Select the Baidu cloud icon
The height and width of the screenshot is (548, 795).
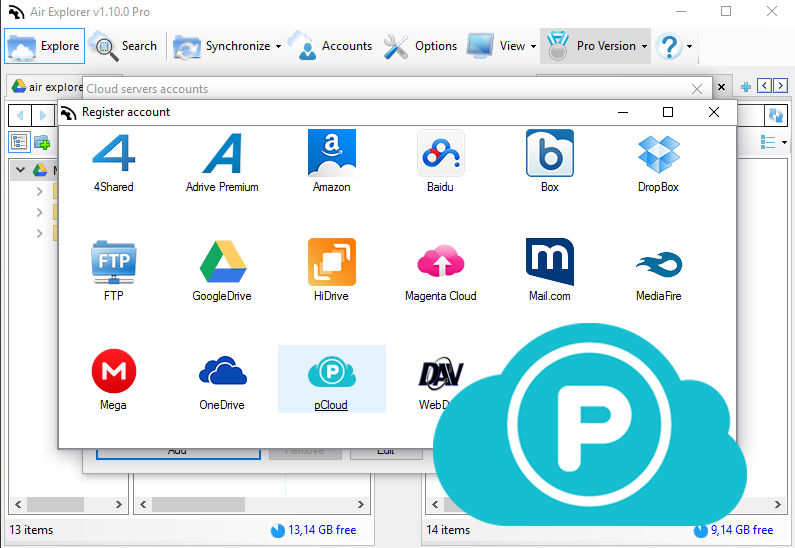click(441, 153)
